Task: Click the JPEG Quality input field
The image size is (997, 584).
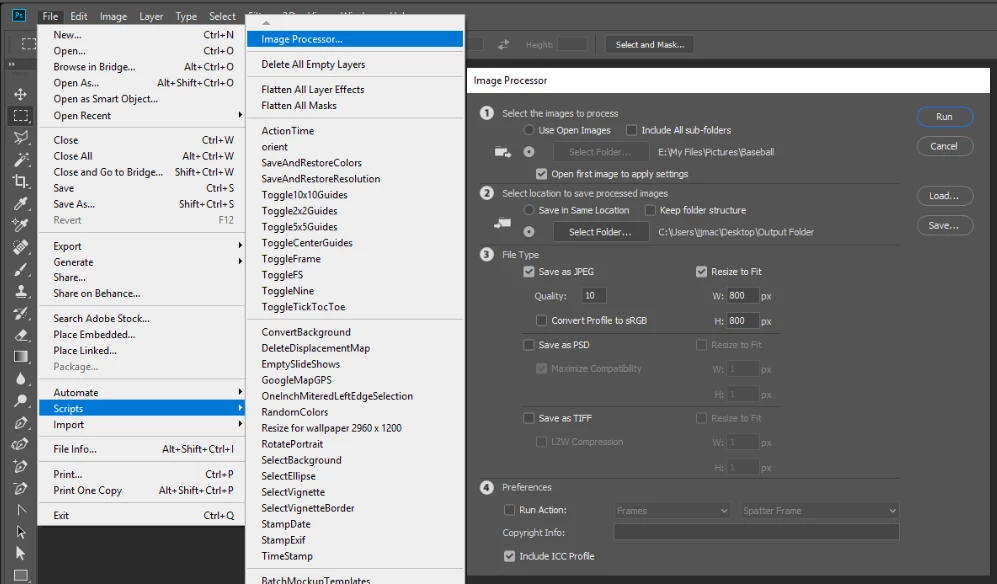Action: [593, 296]
